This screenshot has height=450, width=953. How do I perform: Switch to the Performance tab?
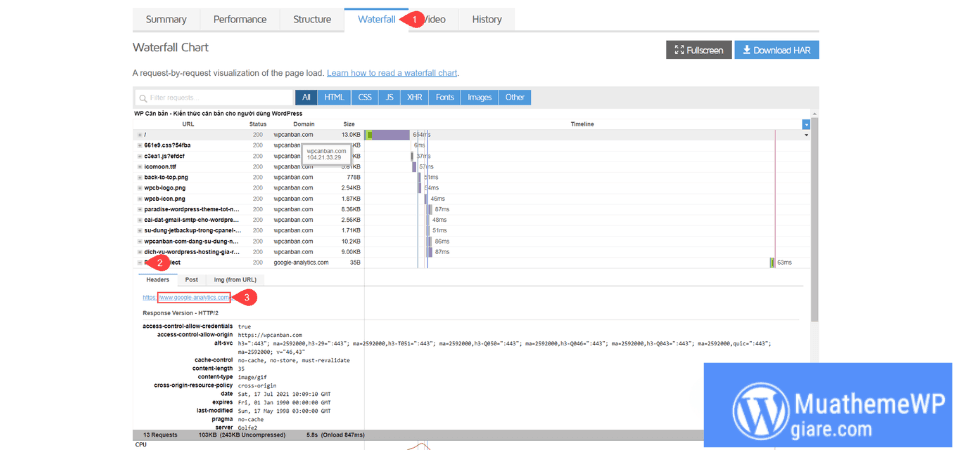pyautogui.click(x=239, y=19)
